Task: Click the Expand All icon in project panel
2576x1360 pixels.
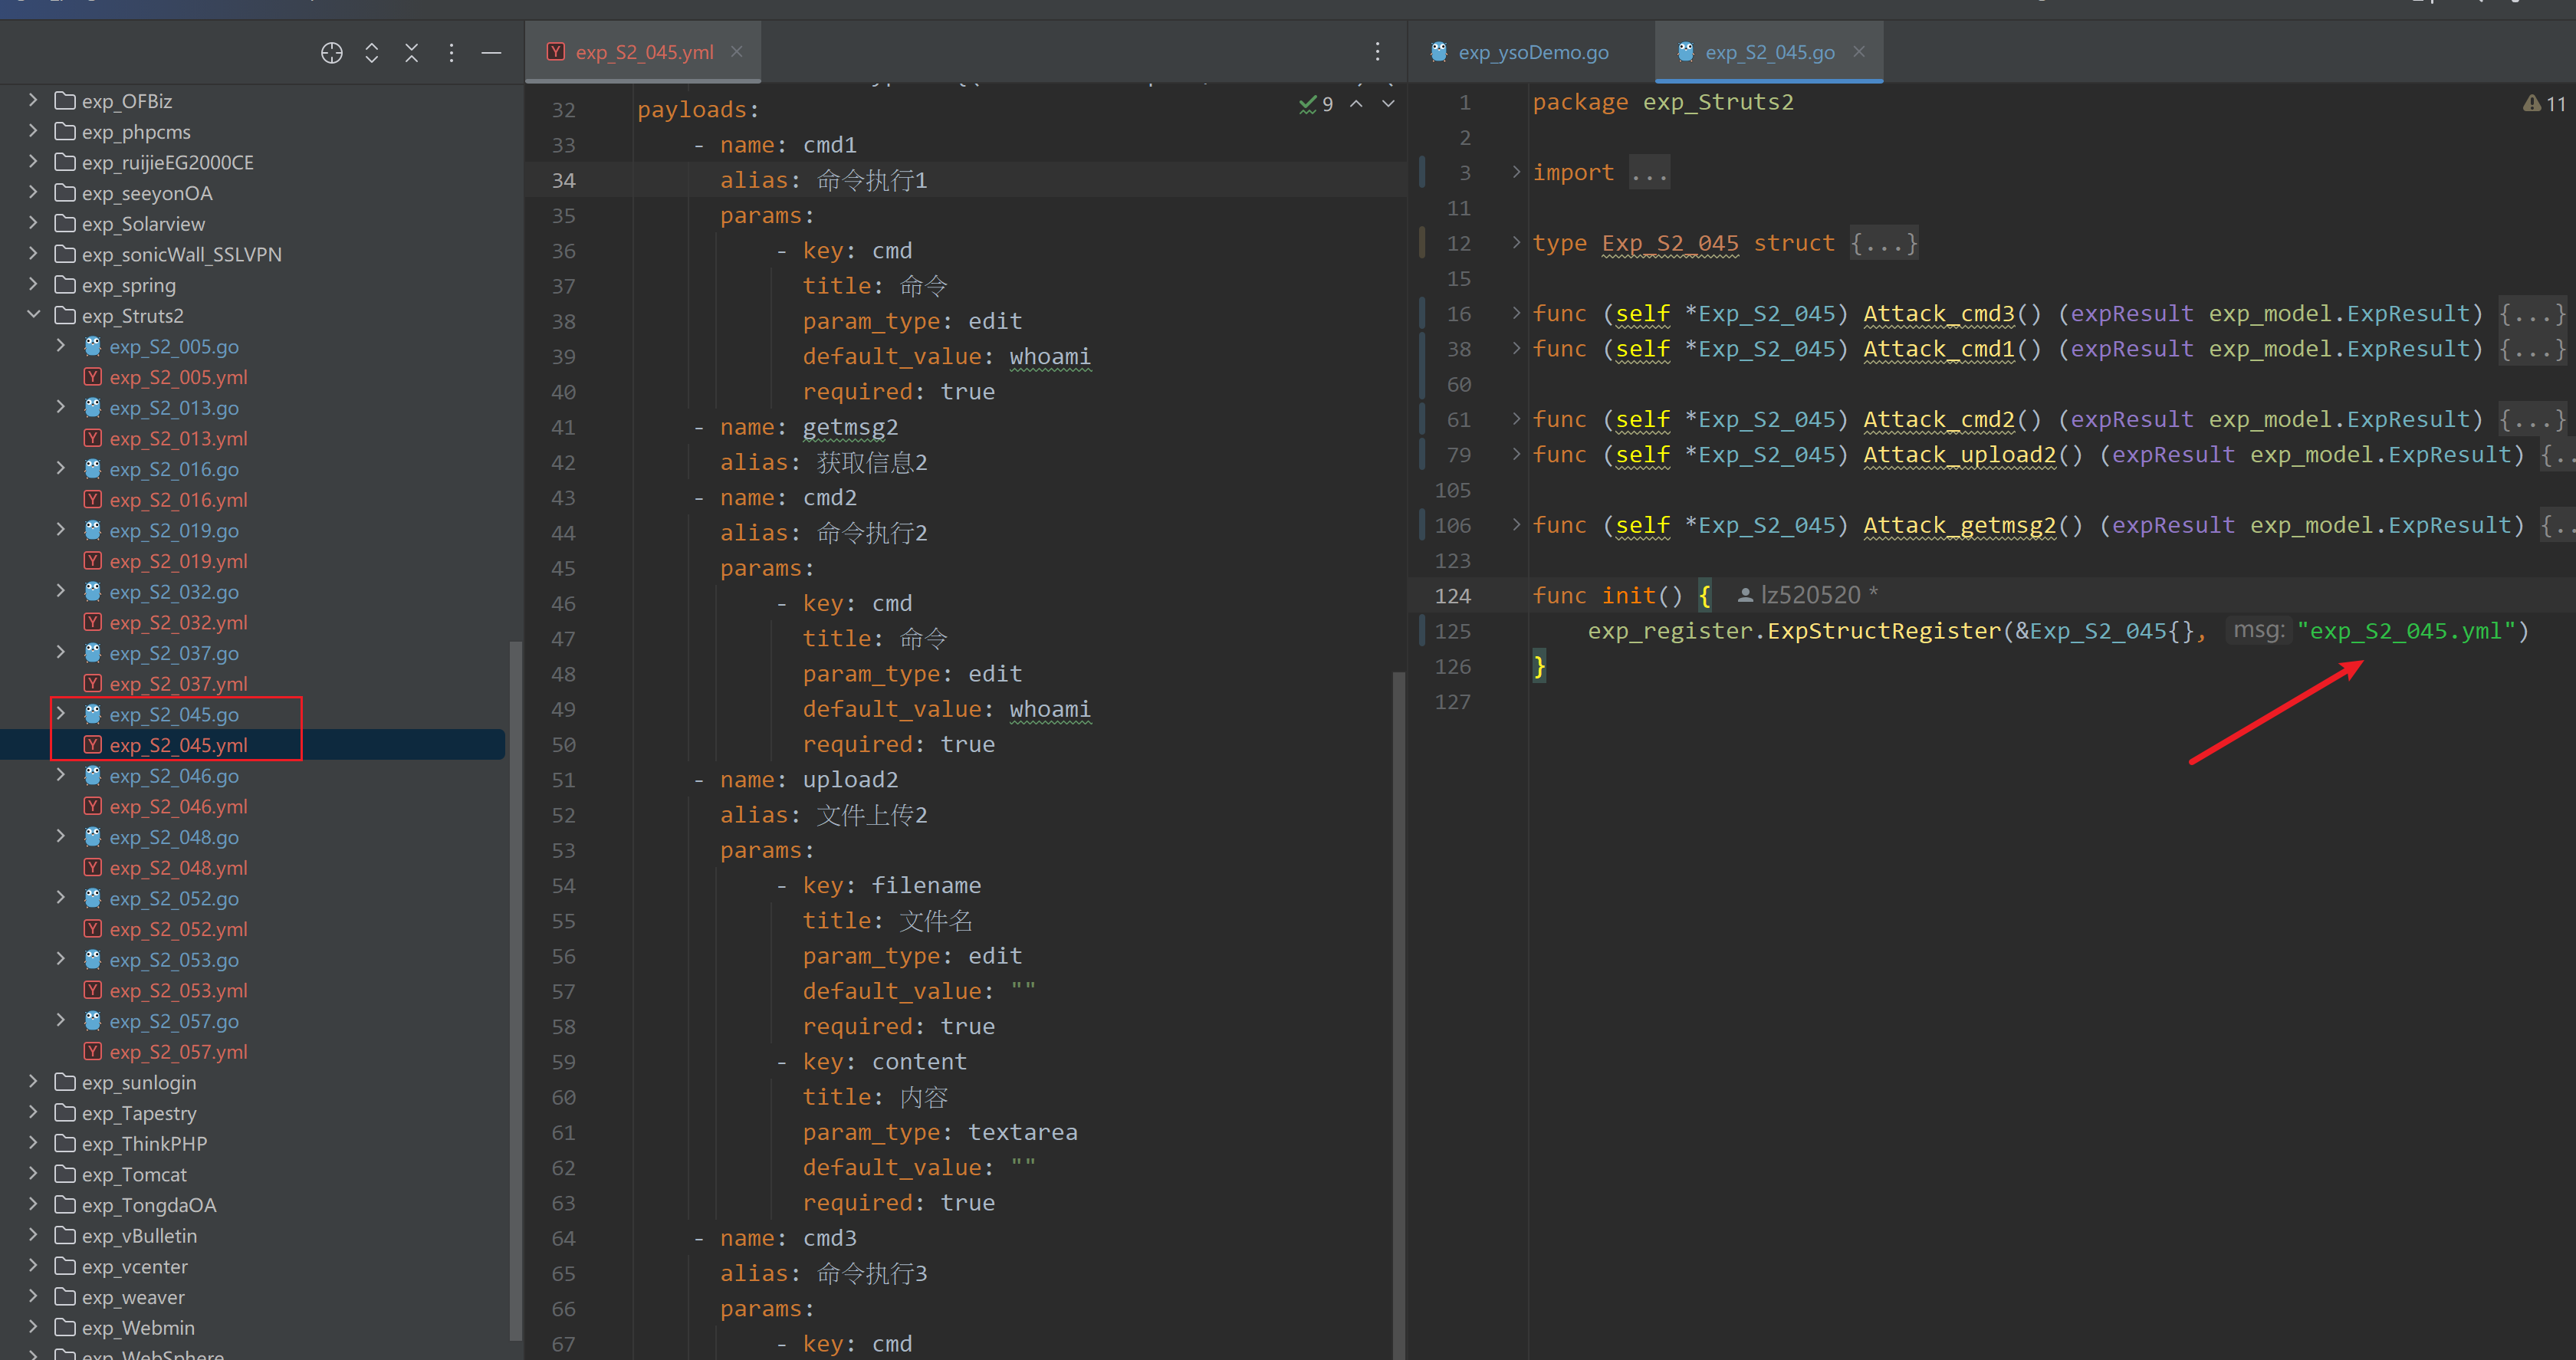Action: [372, 53]
